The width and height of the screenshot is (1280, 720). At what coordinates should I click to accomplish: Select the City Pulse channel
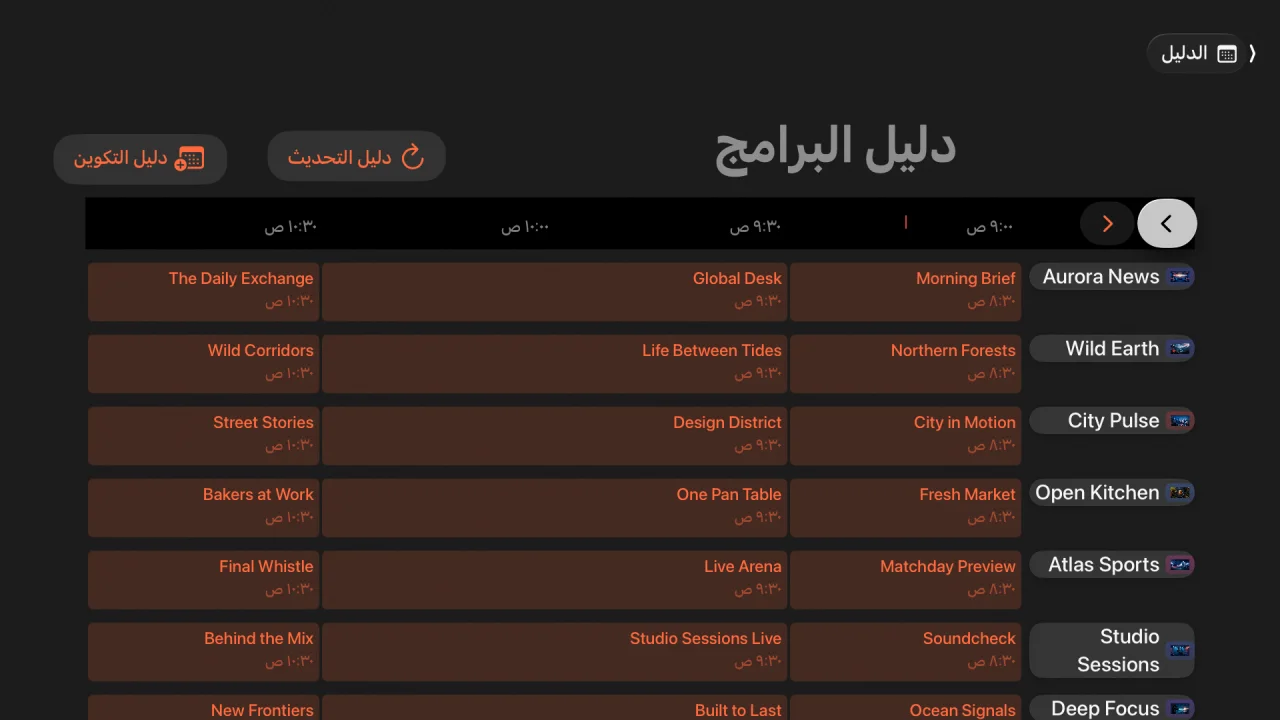coord(1112,421)
